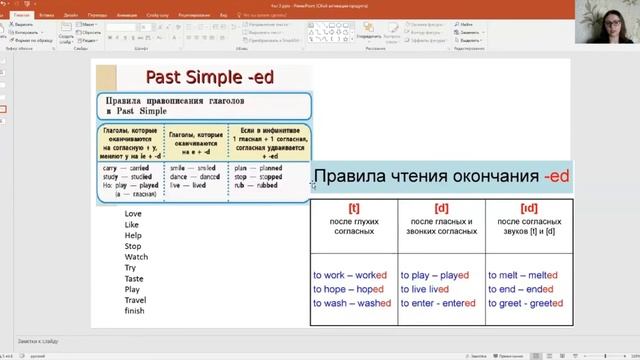640x360 pixels.
Task: Select the highlighted slide thumbnail in the left panel
Action: (4, 109)
